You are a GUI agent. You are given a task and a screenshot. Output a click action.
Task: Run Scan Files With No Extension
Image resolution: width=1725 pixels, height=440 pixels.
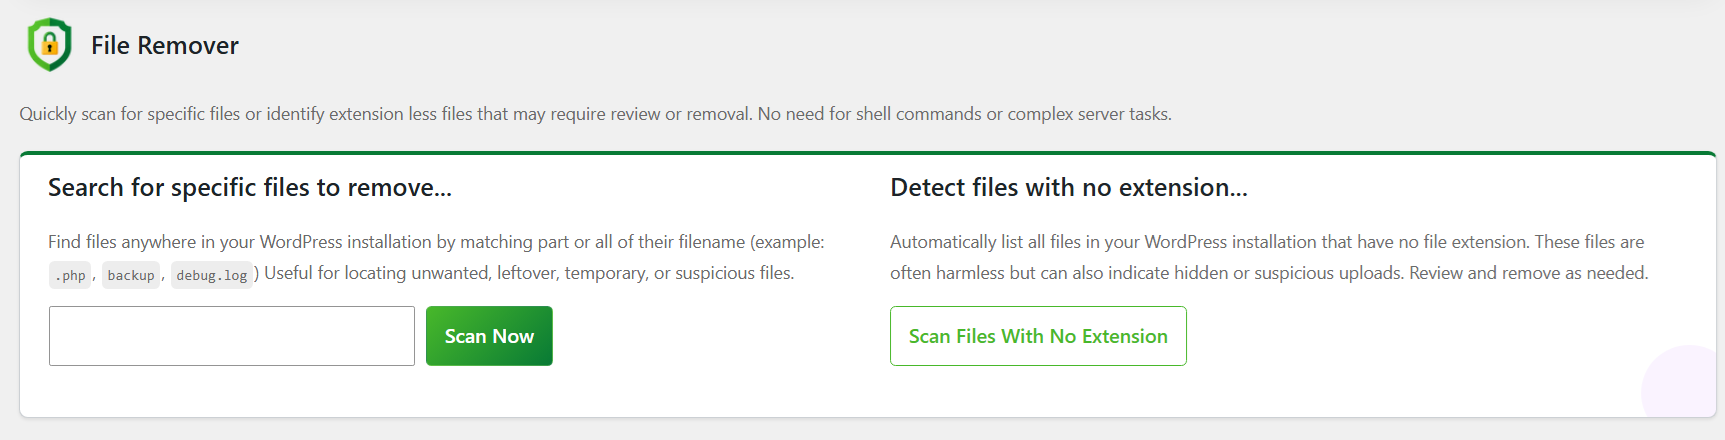[1038, 336]
